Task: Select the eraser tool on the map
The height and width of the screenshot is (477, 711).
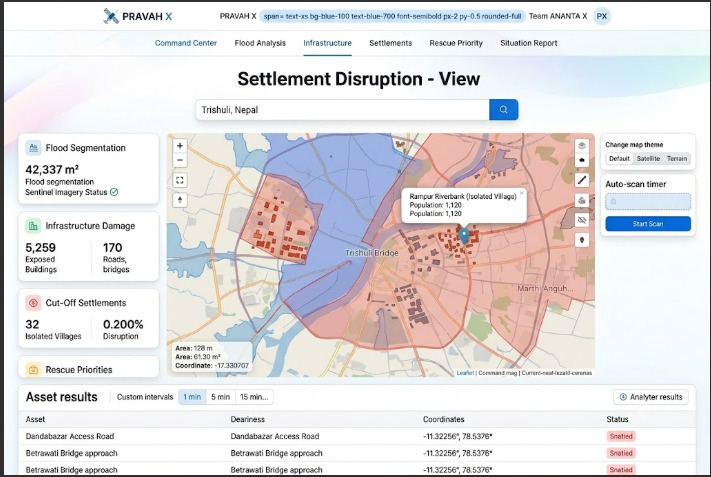Action: click(x=582, y=200)
